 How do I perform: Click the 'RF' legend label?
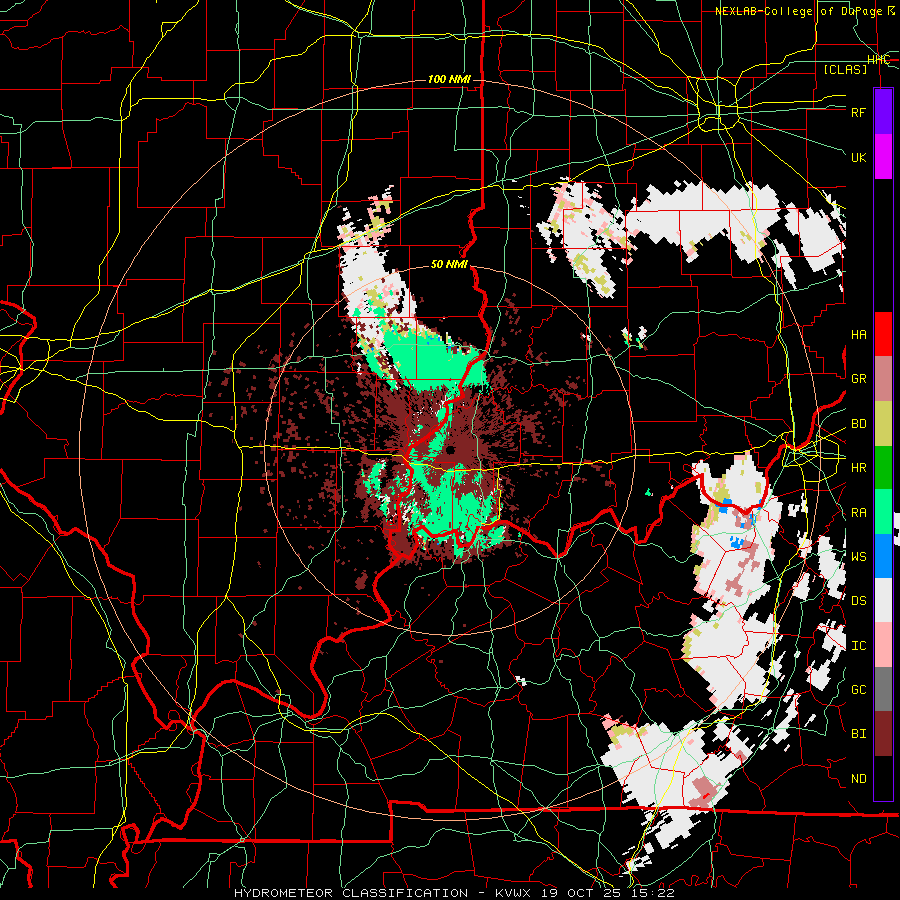tap(858, 112)
